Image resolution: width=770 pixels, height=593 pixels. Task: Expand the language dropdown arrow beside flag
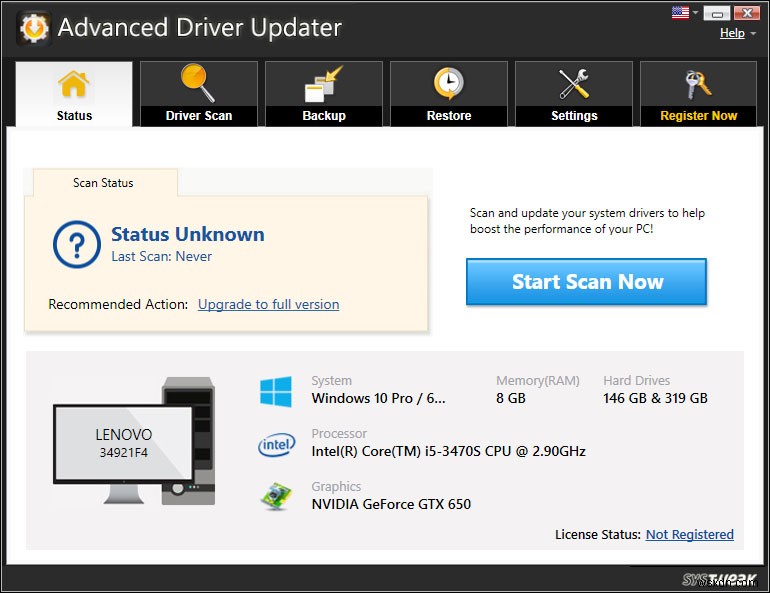pos(695,14)
